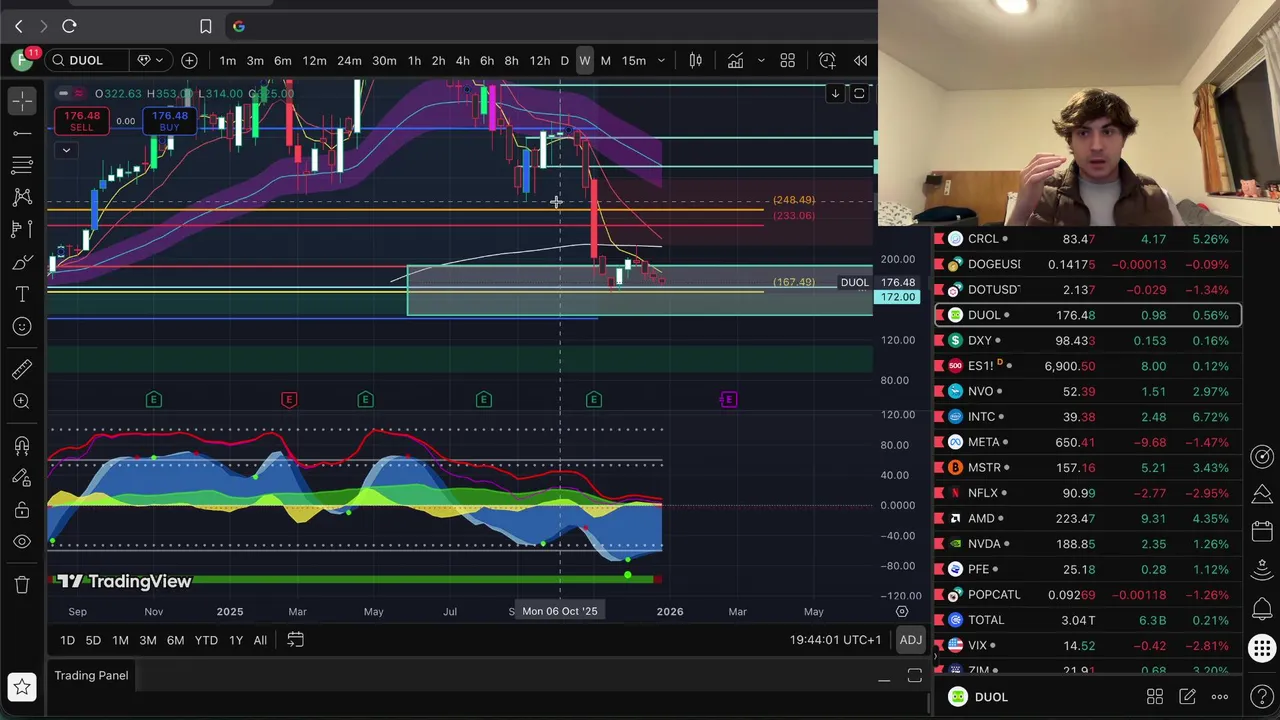
Task: Open the candlestick chart style menu
Action: click(695, 61)
